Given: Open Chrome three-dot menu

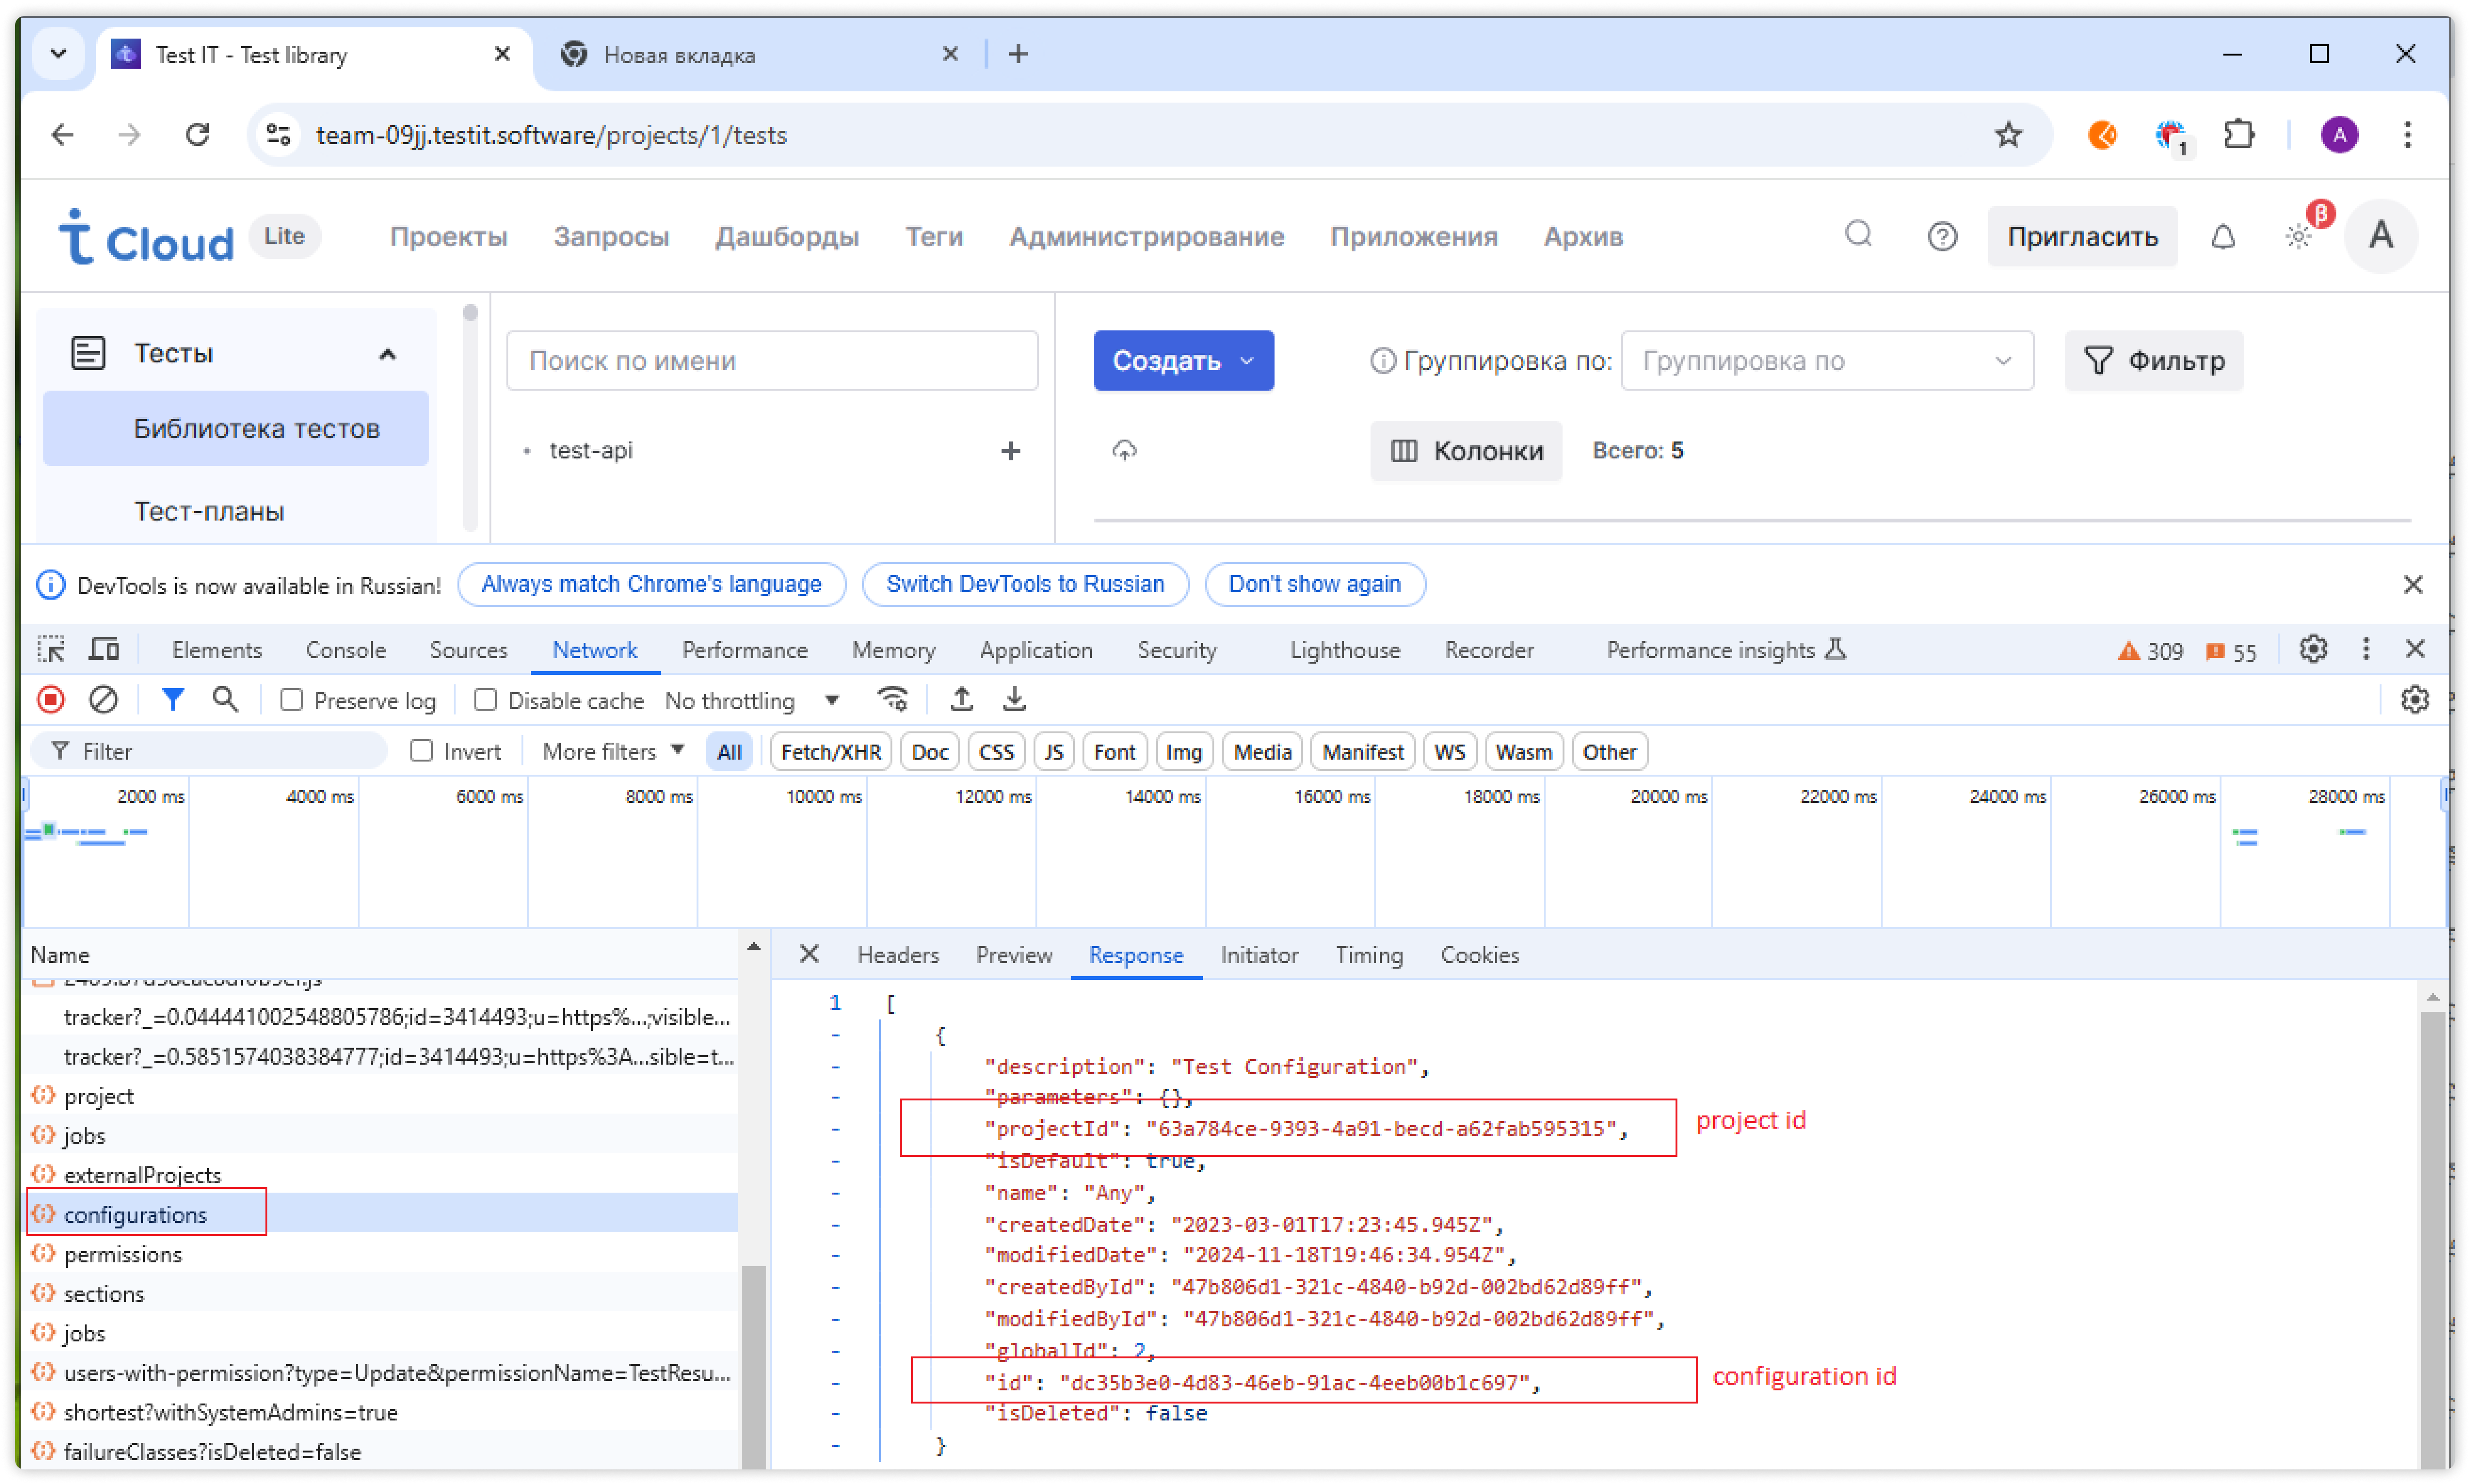Looking at the screenshot, I should (2408, 135).
